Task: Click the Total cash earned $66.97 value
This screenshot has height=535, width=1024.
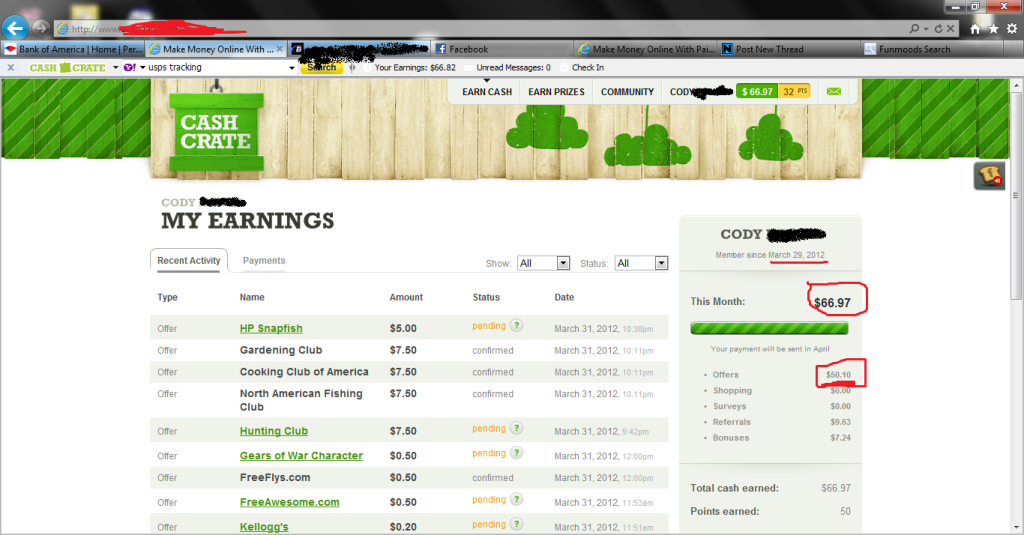Action: point(836,488)
